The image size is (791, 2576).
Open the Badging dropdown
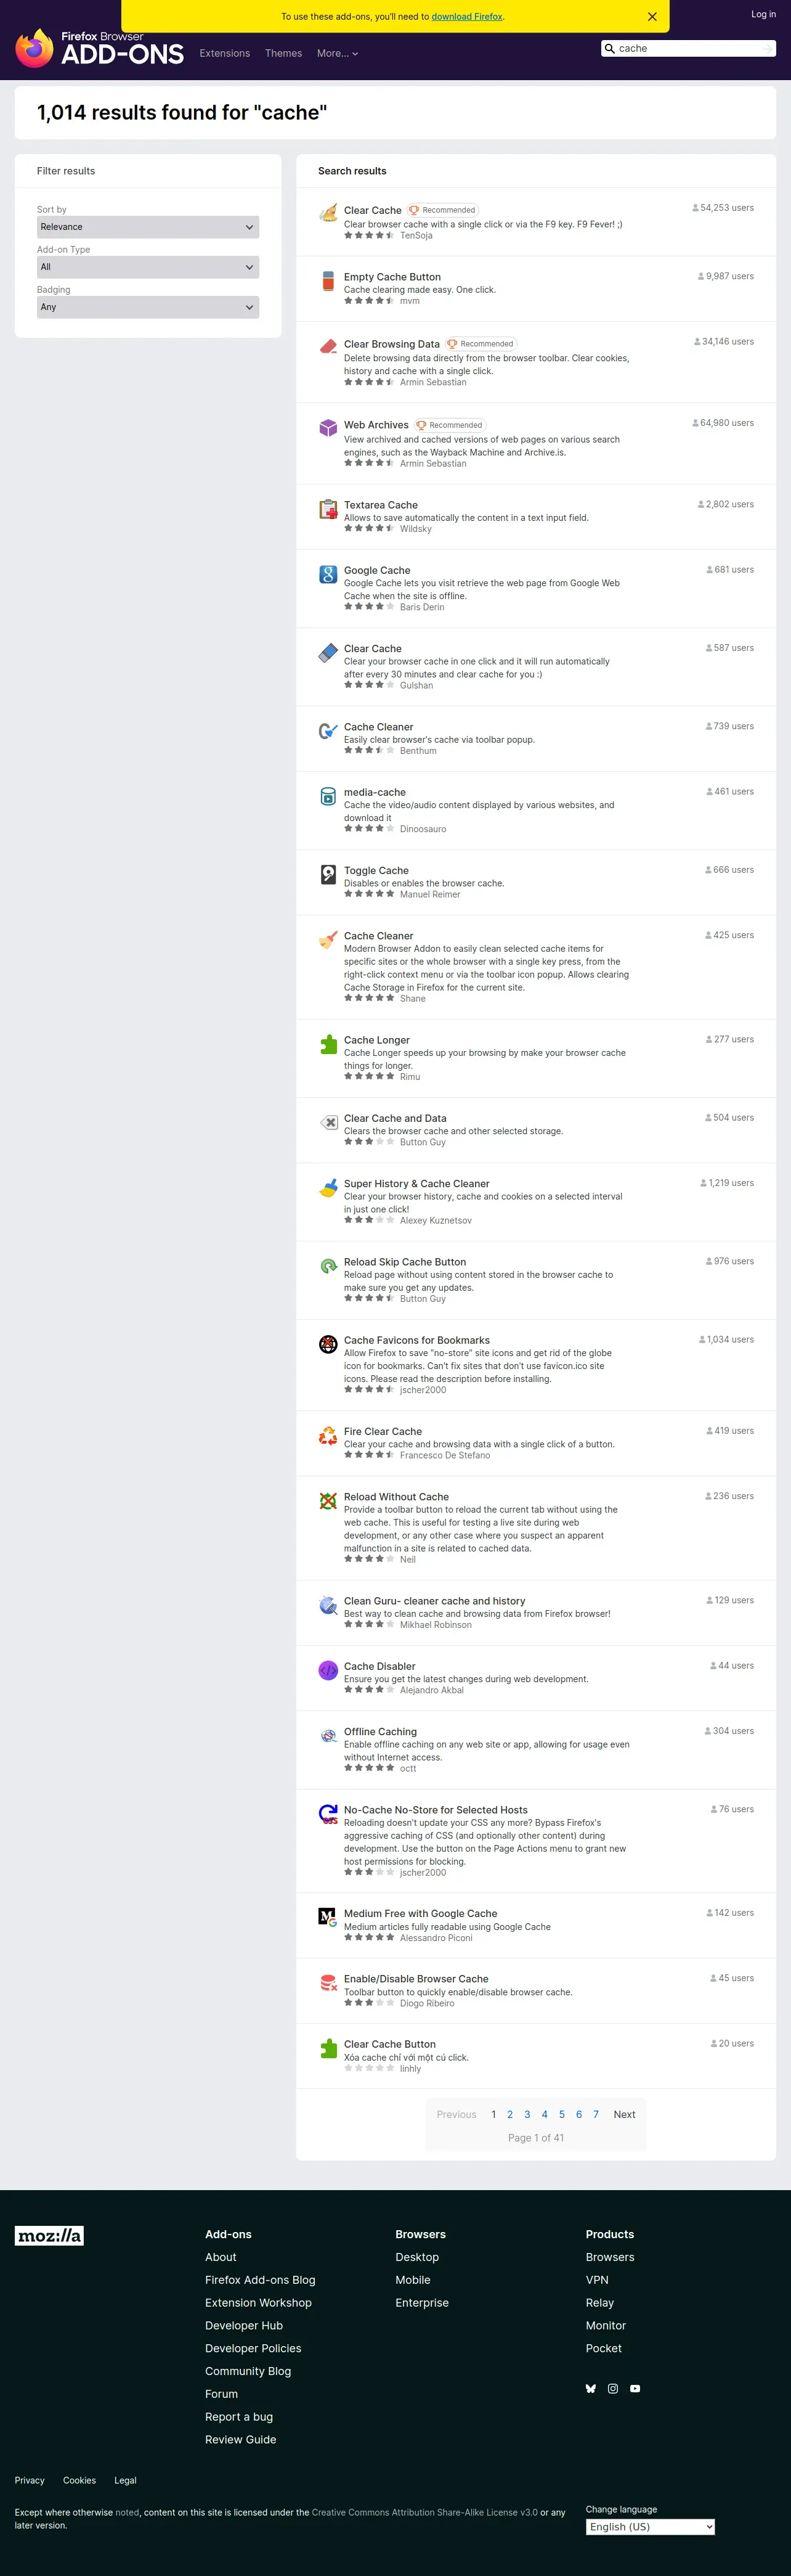pos(148,307)
